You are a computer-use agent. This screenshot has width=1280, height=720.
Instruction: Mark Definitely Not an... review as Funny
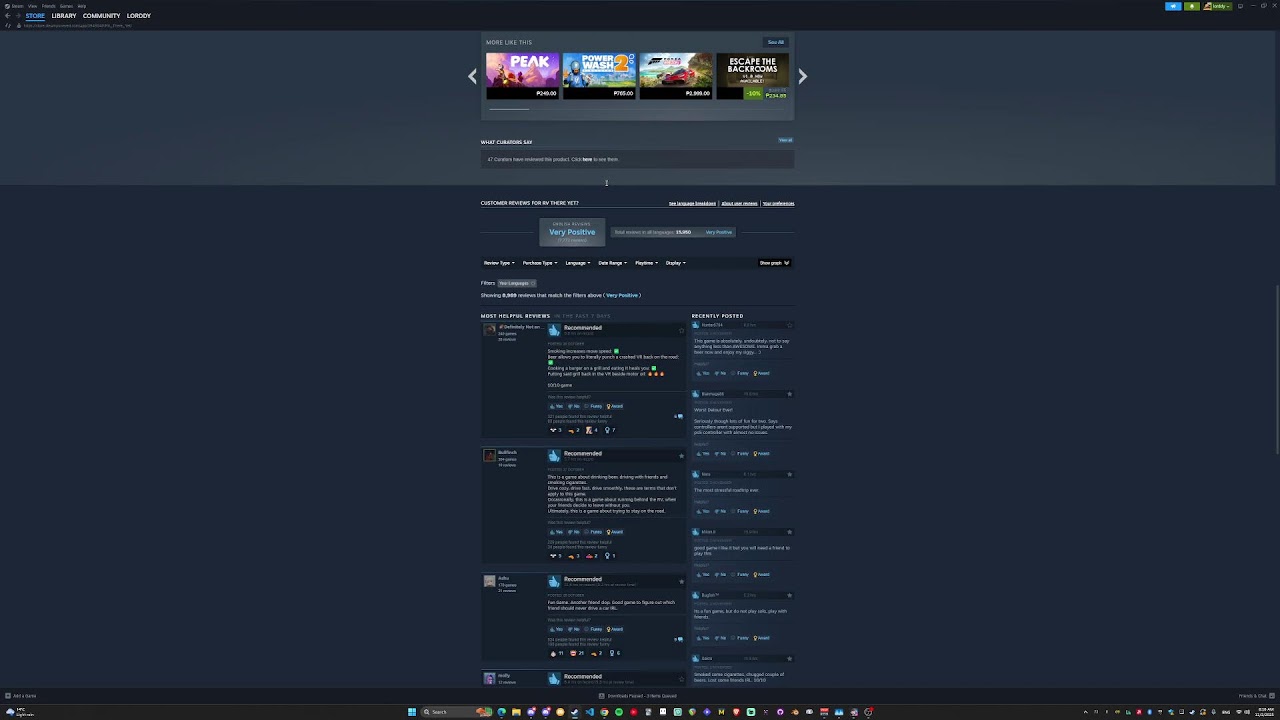point(594,406)
